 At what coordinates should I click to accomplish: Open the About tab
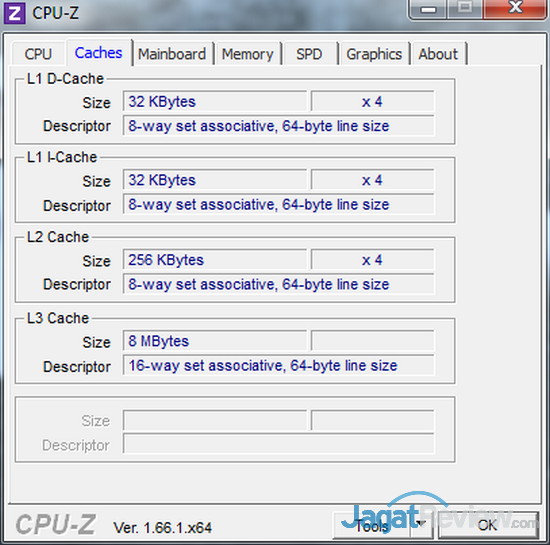pyautogui.click(x=438, y=54)
